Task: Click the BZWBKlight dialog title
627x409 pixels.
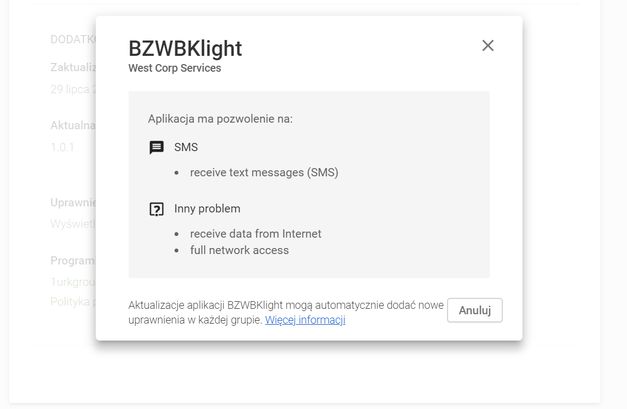Action: [185, 49]
